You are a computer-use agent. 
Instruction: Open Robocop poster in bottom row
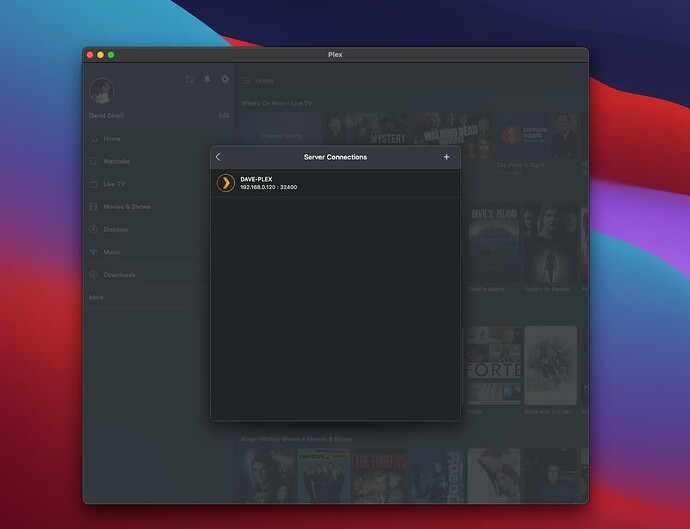click(437, 475)
